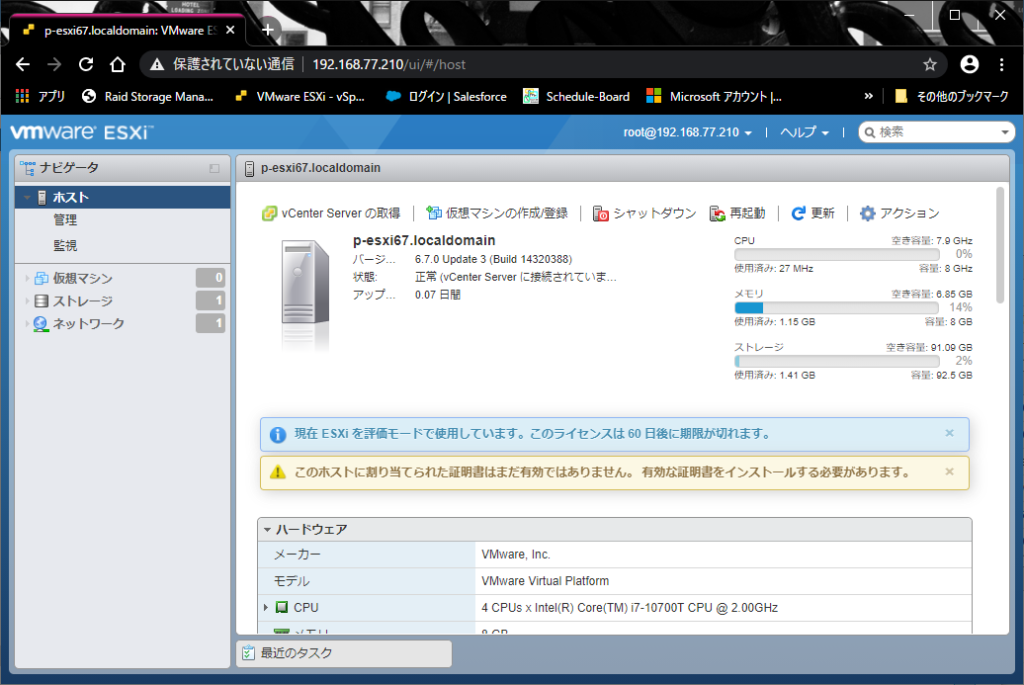Click the CPU usage progress bar
The image size is (1024, 685).
coord(837,255)
